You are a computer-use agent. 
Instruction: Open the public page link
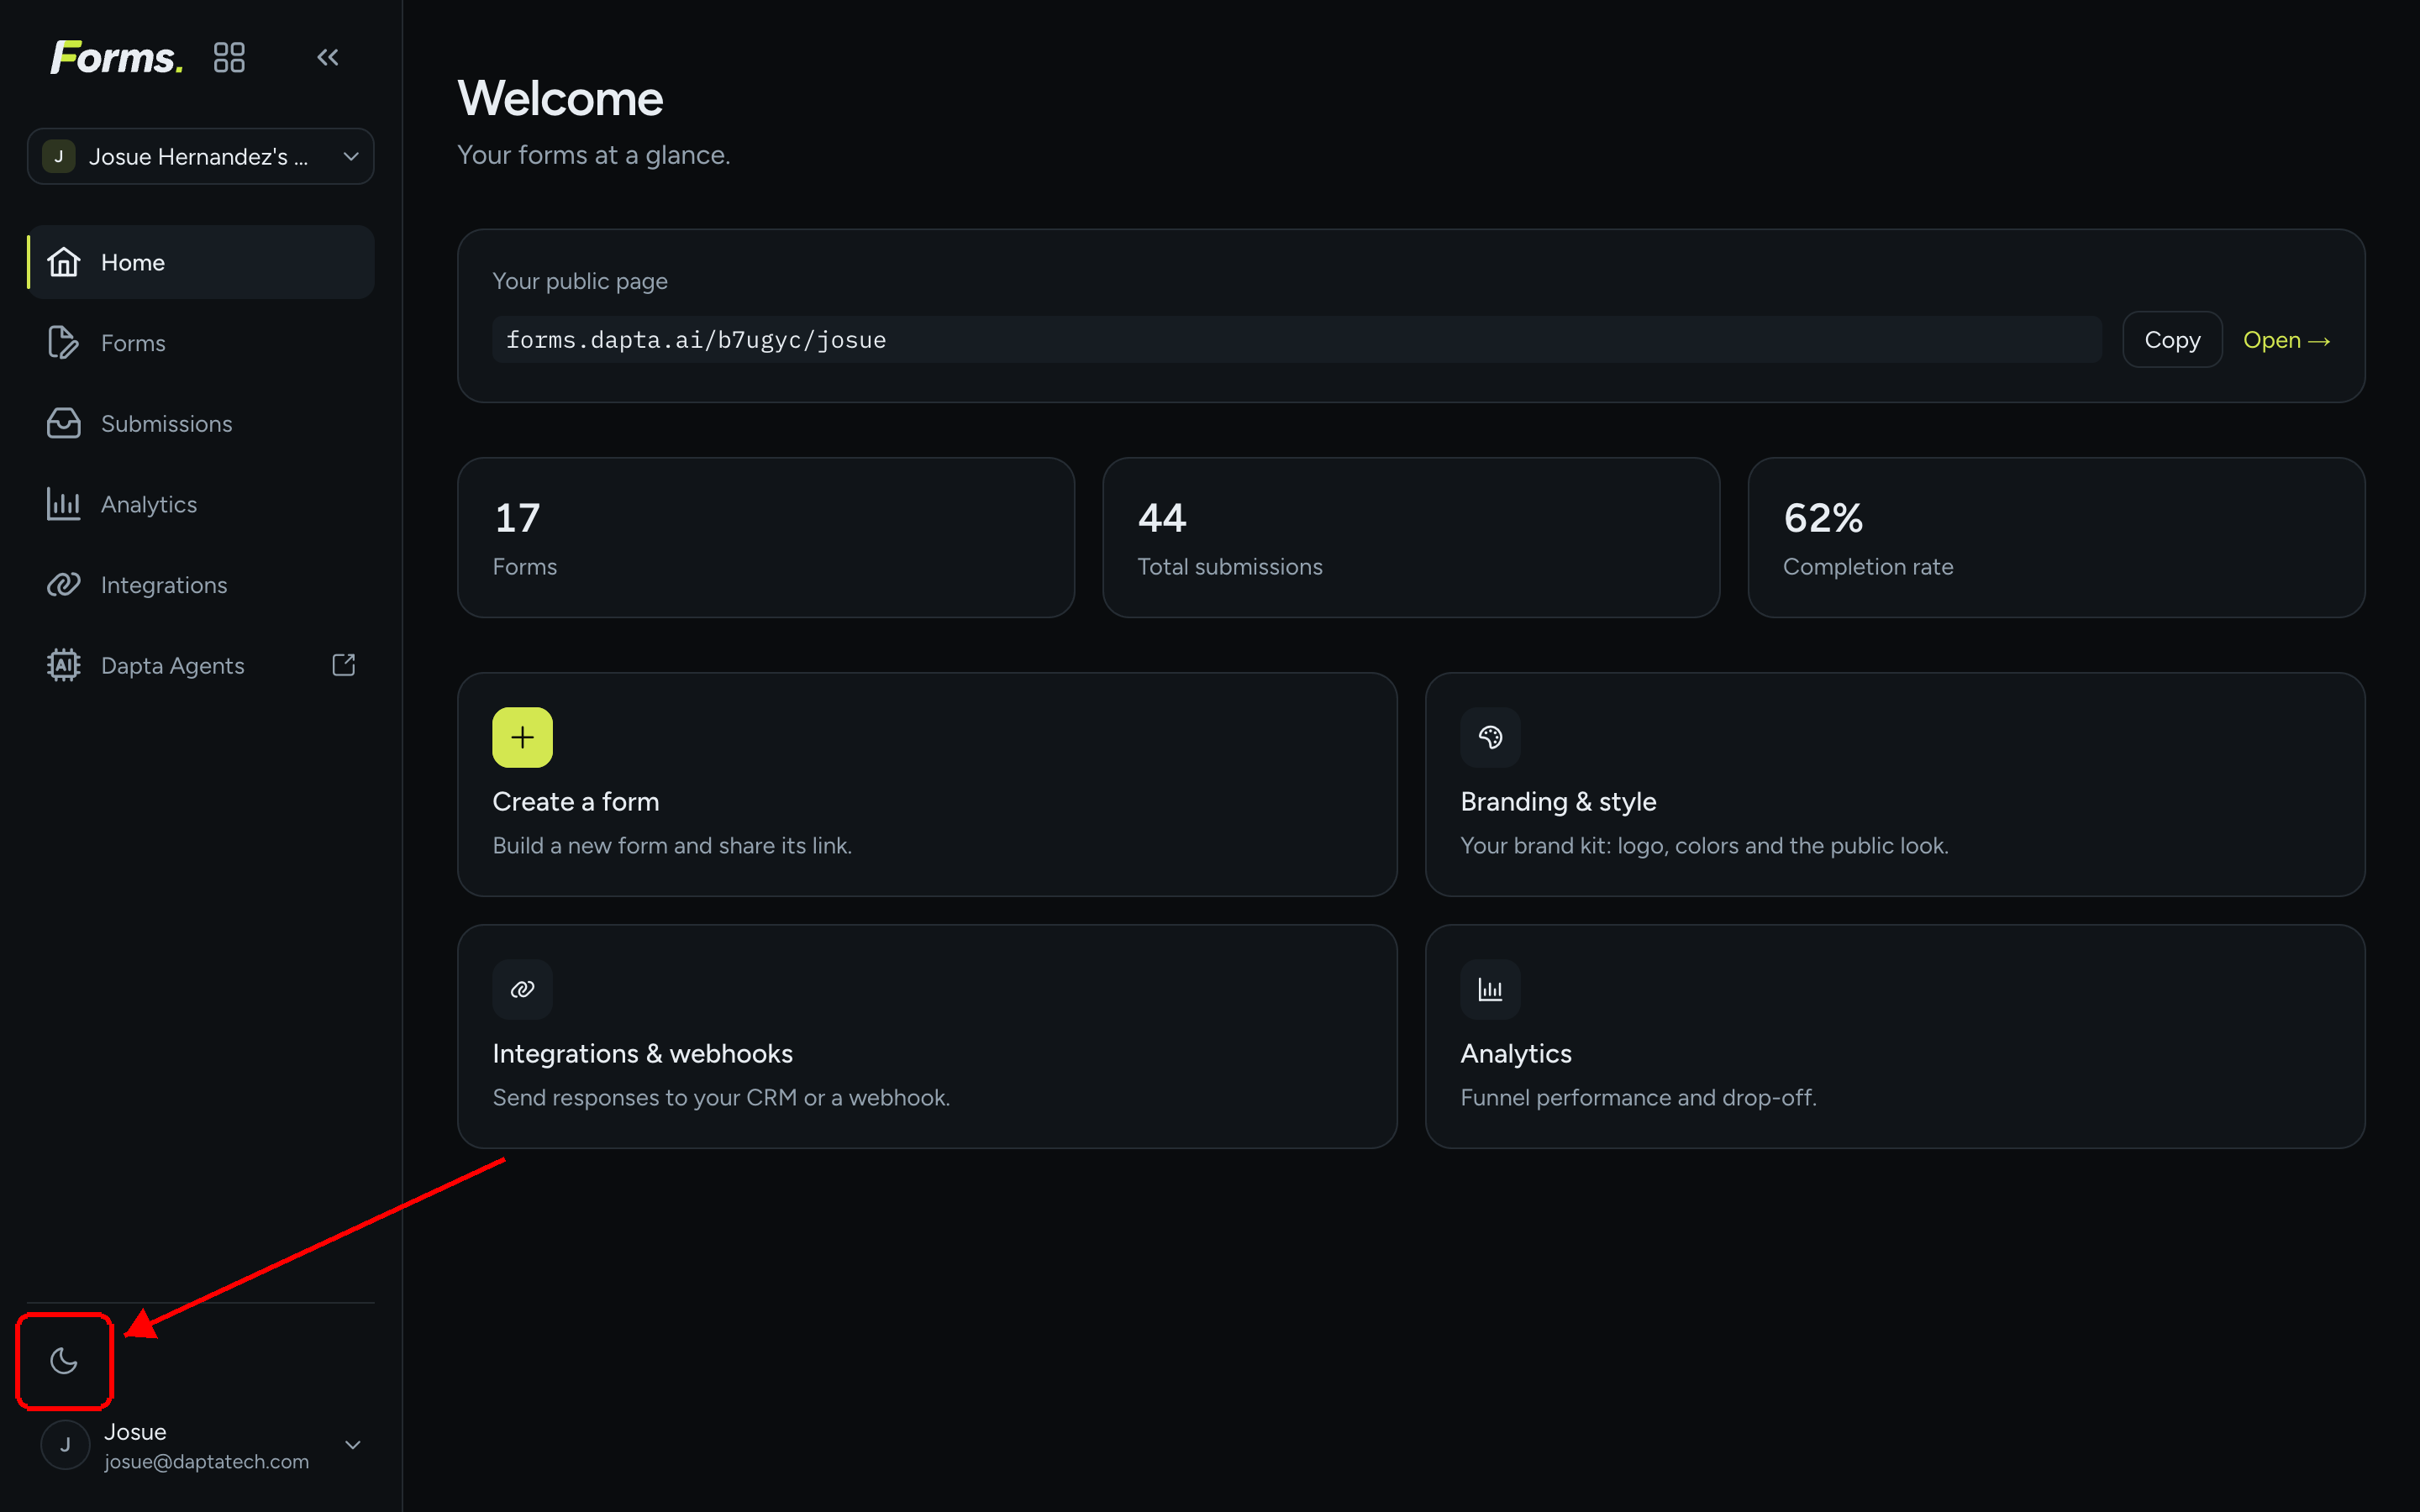click(2286, 340)
